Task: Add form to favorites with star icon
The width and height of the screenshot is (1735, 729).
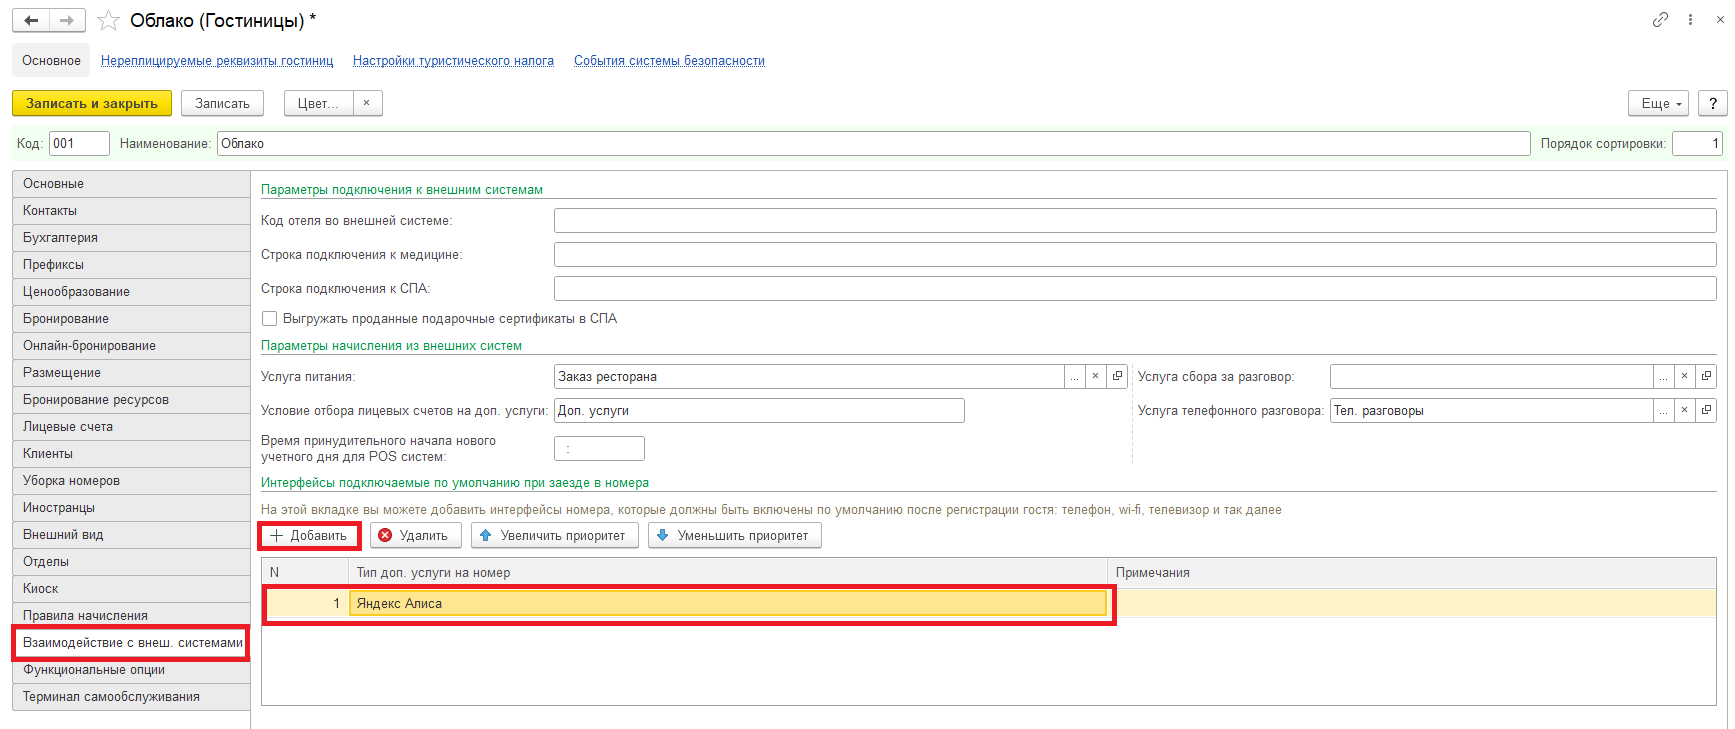Action: tap(108, 21)
